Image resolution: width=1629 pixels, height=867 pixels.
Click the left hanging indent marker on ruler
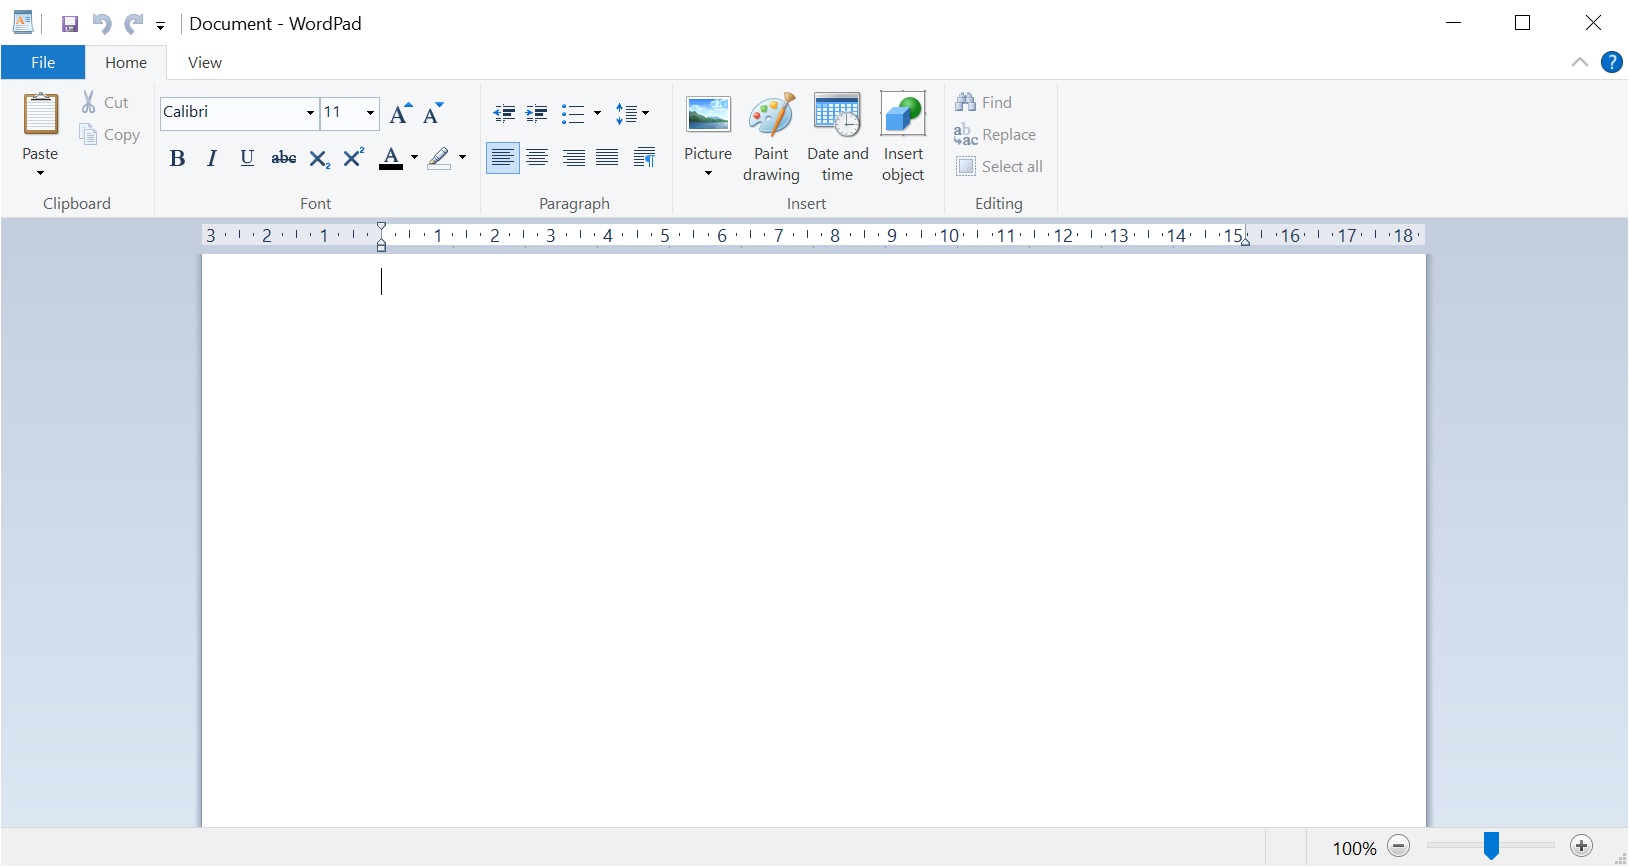pyautogui.click(x=381, y=243)
